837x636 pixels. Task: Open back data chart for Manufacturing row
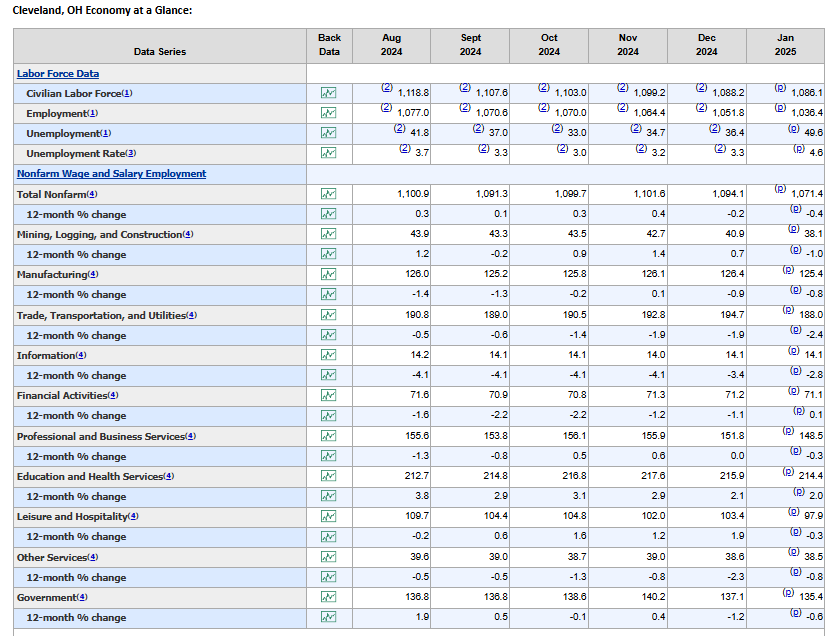coord(328,274)
